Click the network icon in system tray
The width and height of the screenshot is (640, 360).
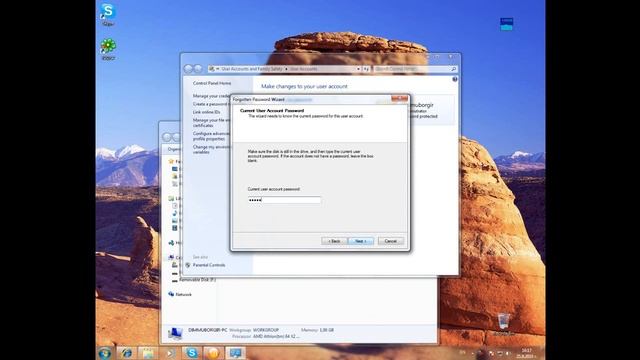[500, 353]
